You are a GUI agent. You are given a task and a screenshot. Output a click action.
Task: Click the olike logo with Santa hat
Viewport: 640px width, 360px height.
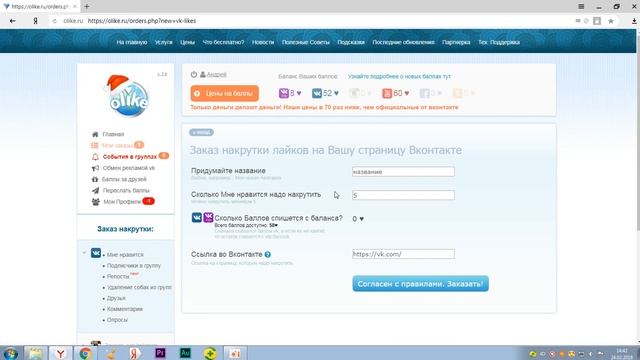point(126,96)
